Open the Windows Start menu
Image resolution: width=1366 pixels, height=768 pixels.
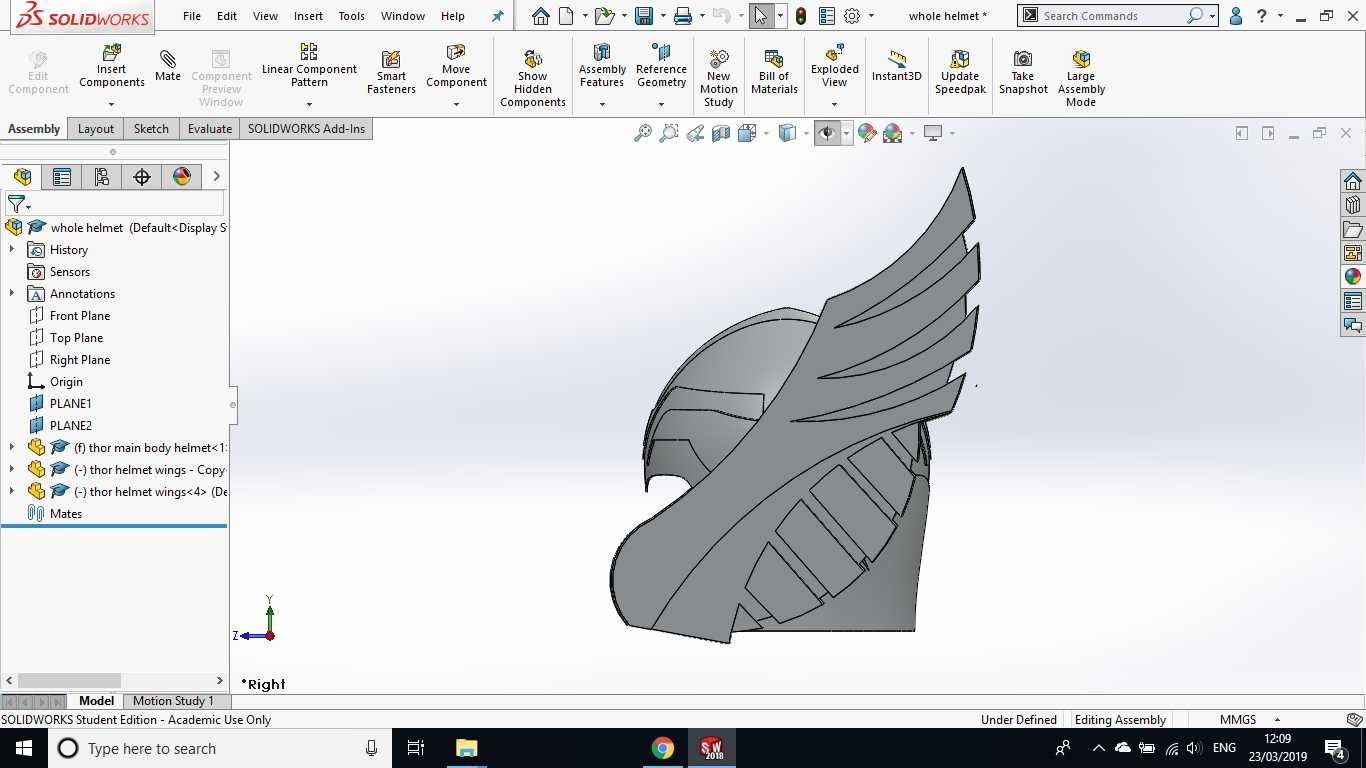click(x=24, y=748)
